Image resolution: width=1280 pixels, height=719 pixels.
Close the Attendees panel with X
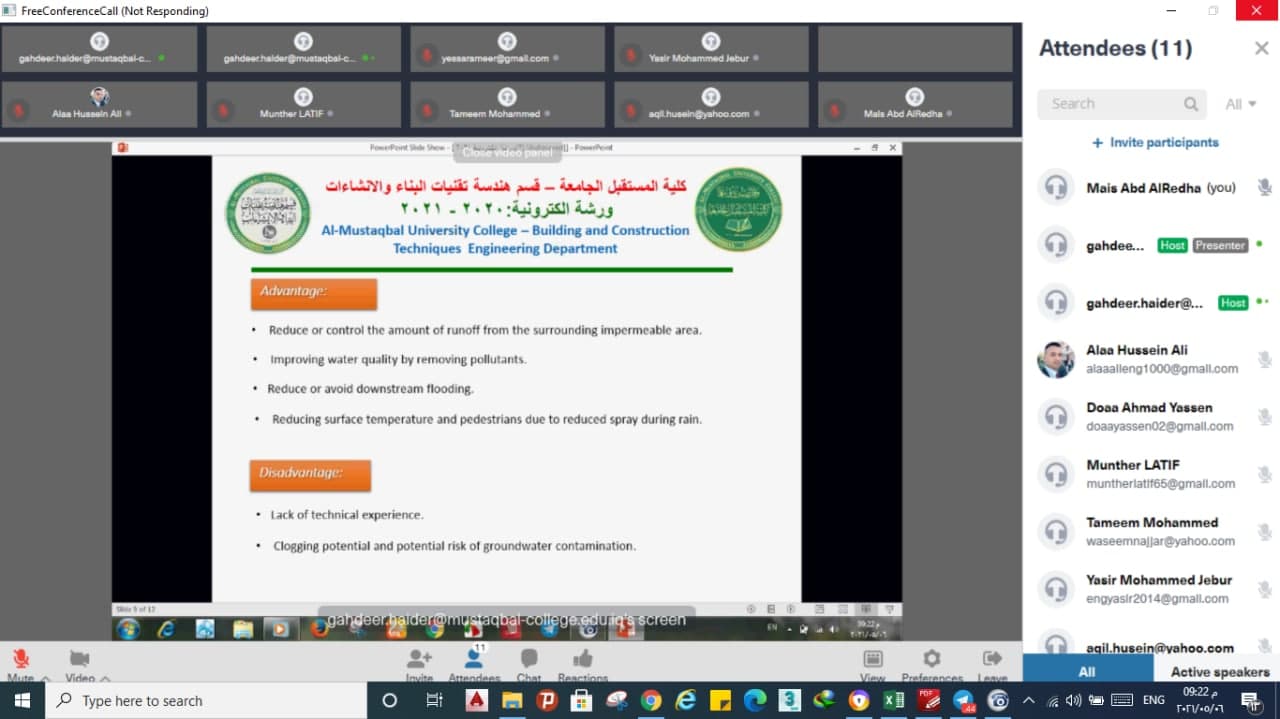pyautogui.click(x=1261, y=48)
